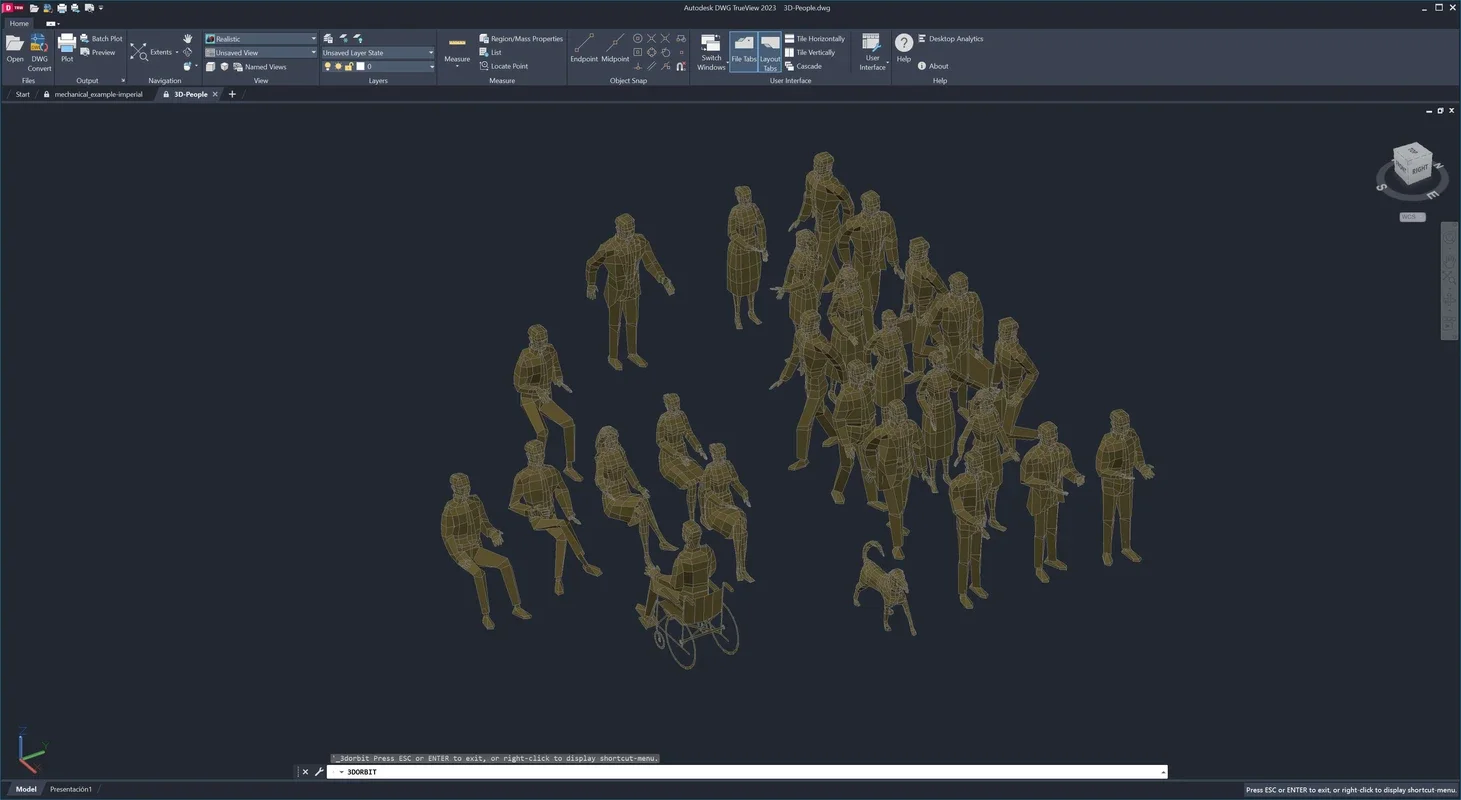1461x800 pixels.
Task: Open the Named Views manager
Action: (260, 67)
